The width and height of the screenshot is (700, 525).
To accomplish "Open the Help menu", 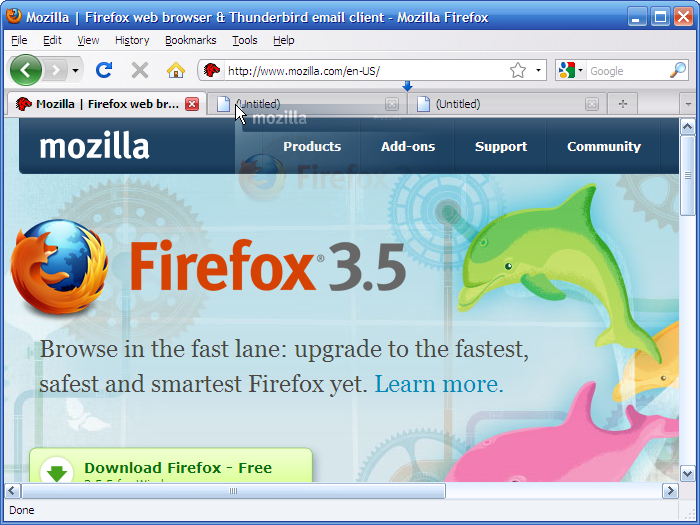I will [x=283, y=40].
